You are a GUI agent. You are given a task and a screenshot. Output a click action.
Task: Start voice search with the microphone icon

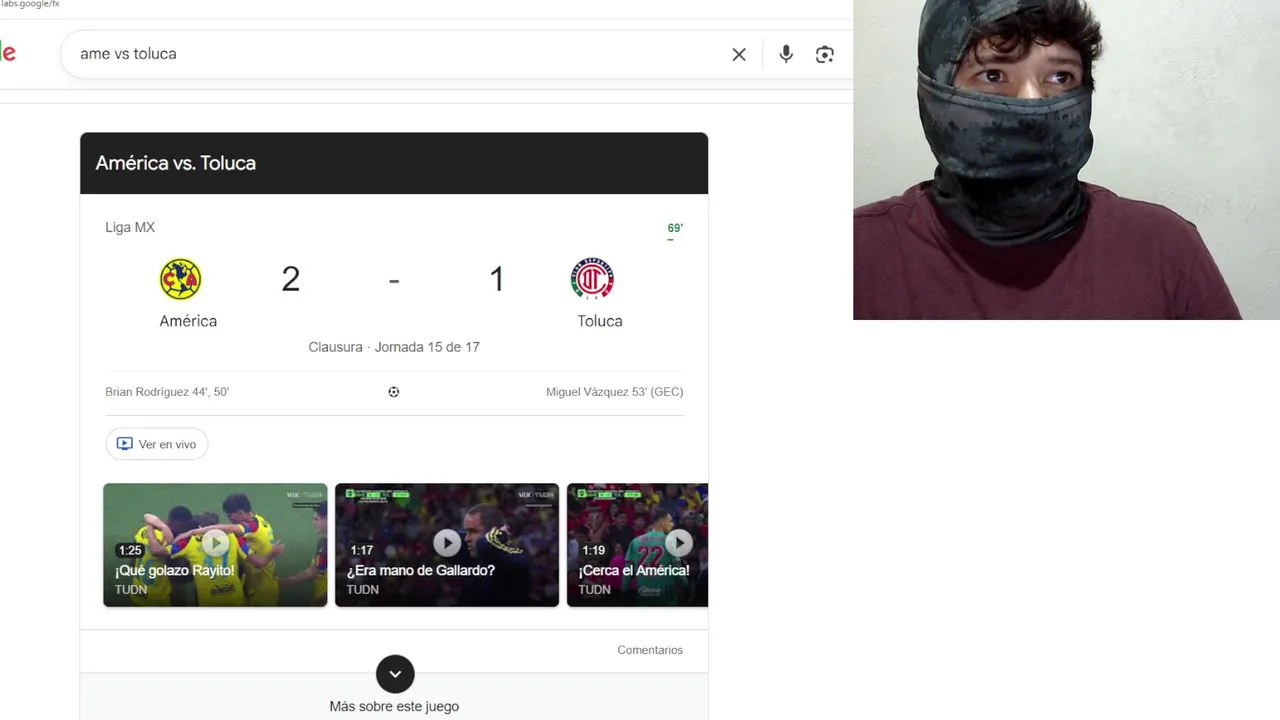pos(786,54)
